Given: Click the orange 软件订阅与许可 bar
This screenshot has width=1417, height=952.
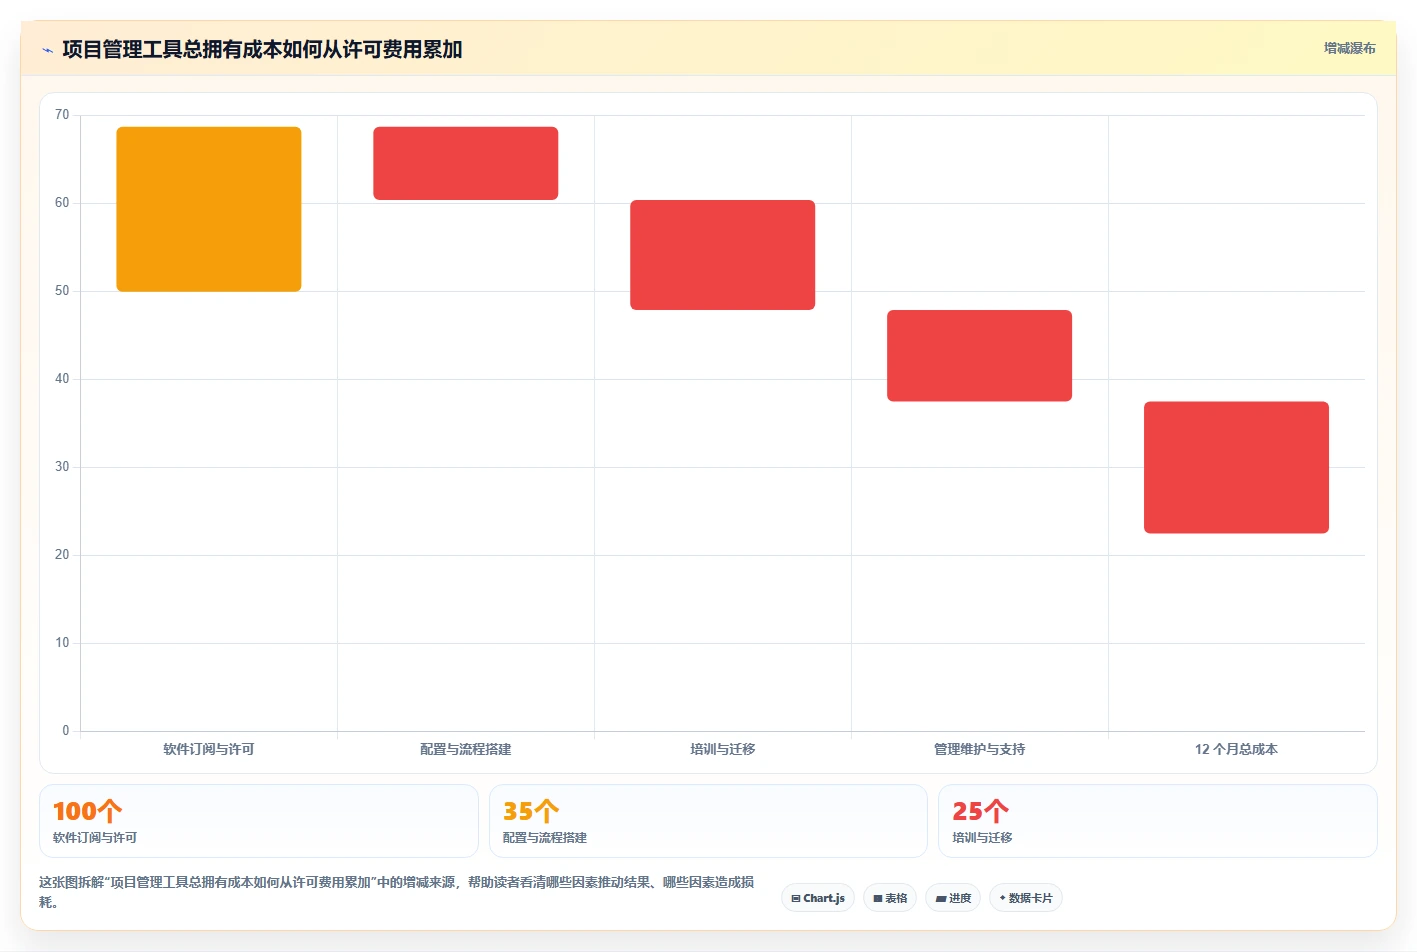Looking at the screenshot, I should point(209,209).
